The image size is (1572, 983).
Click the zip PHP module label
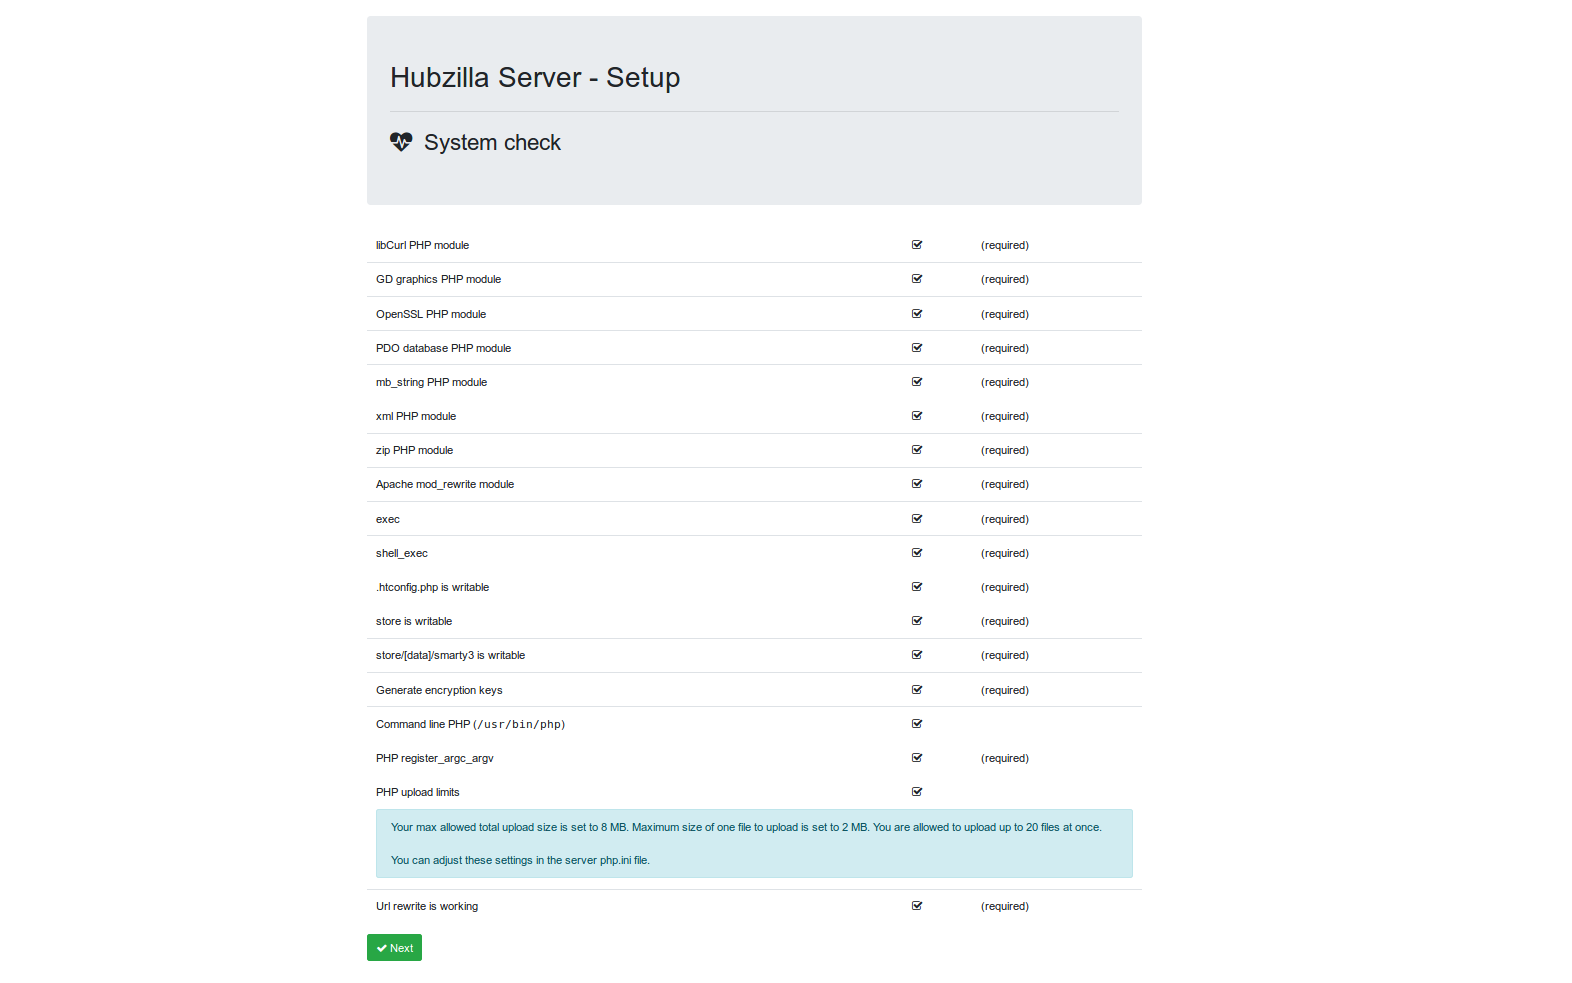414,450
